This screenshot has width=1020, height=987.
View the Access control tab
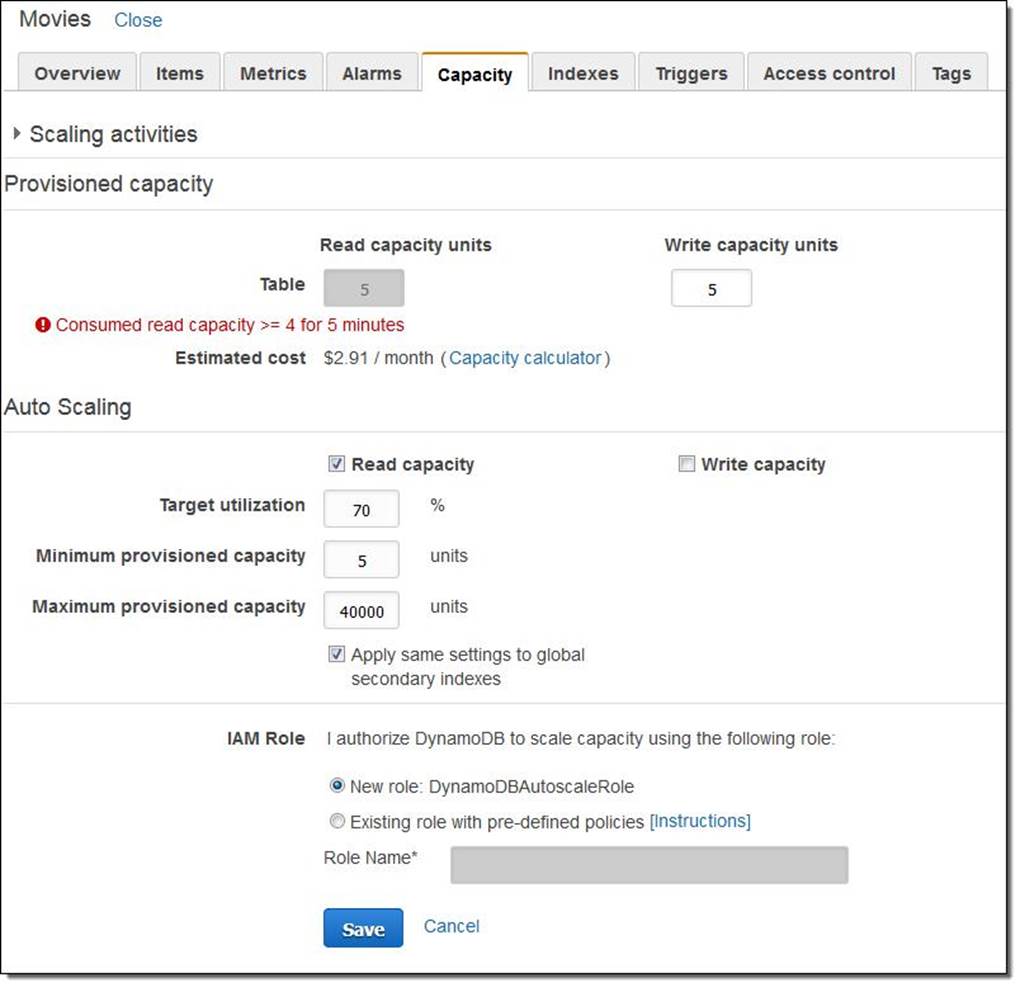[829, 74]
